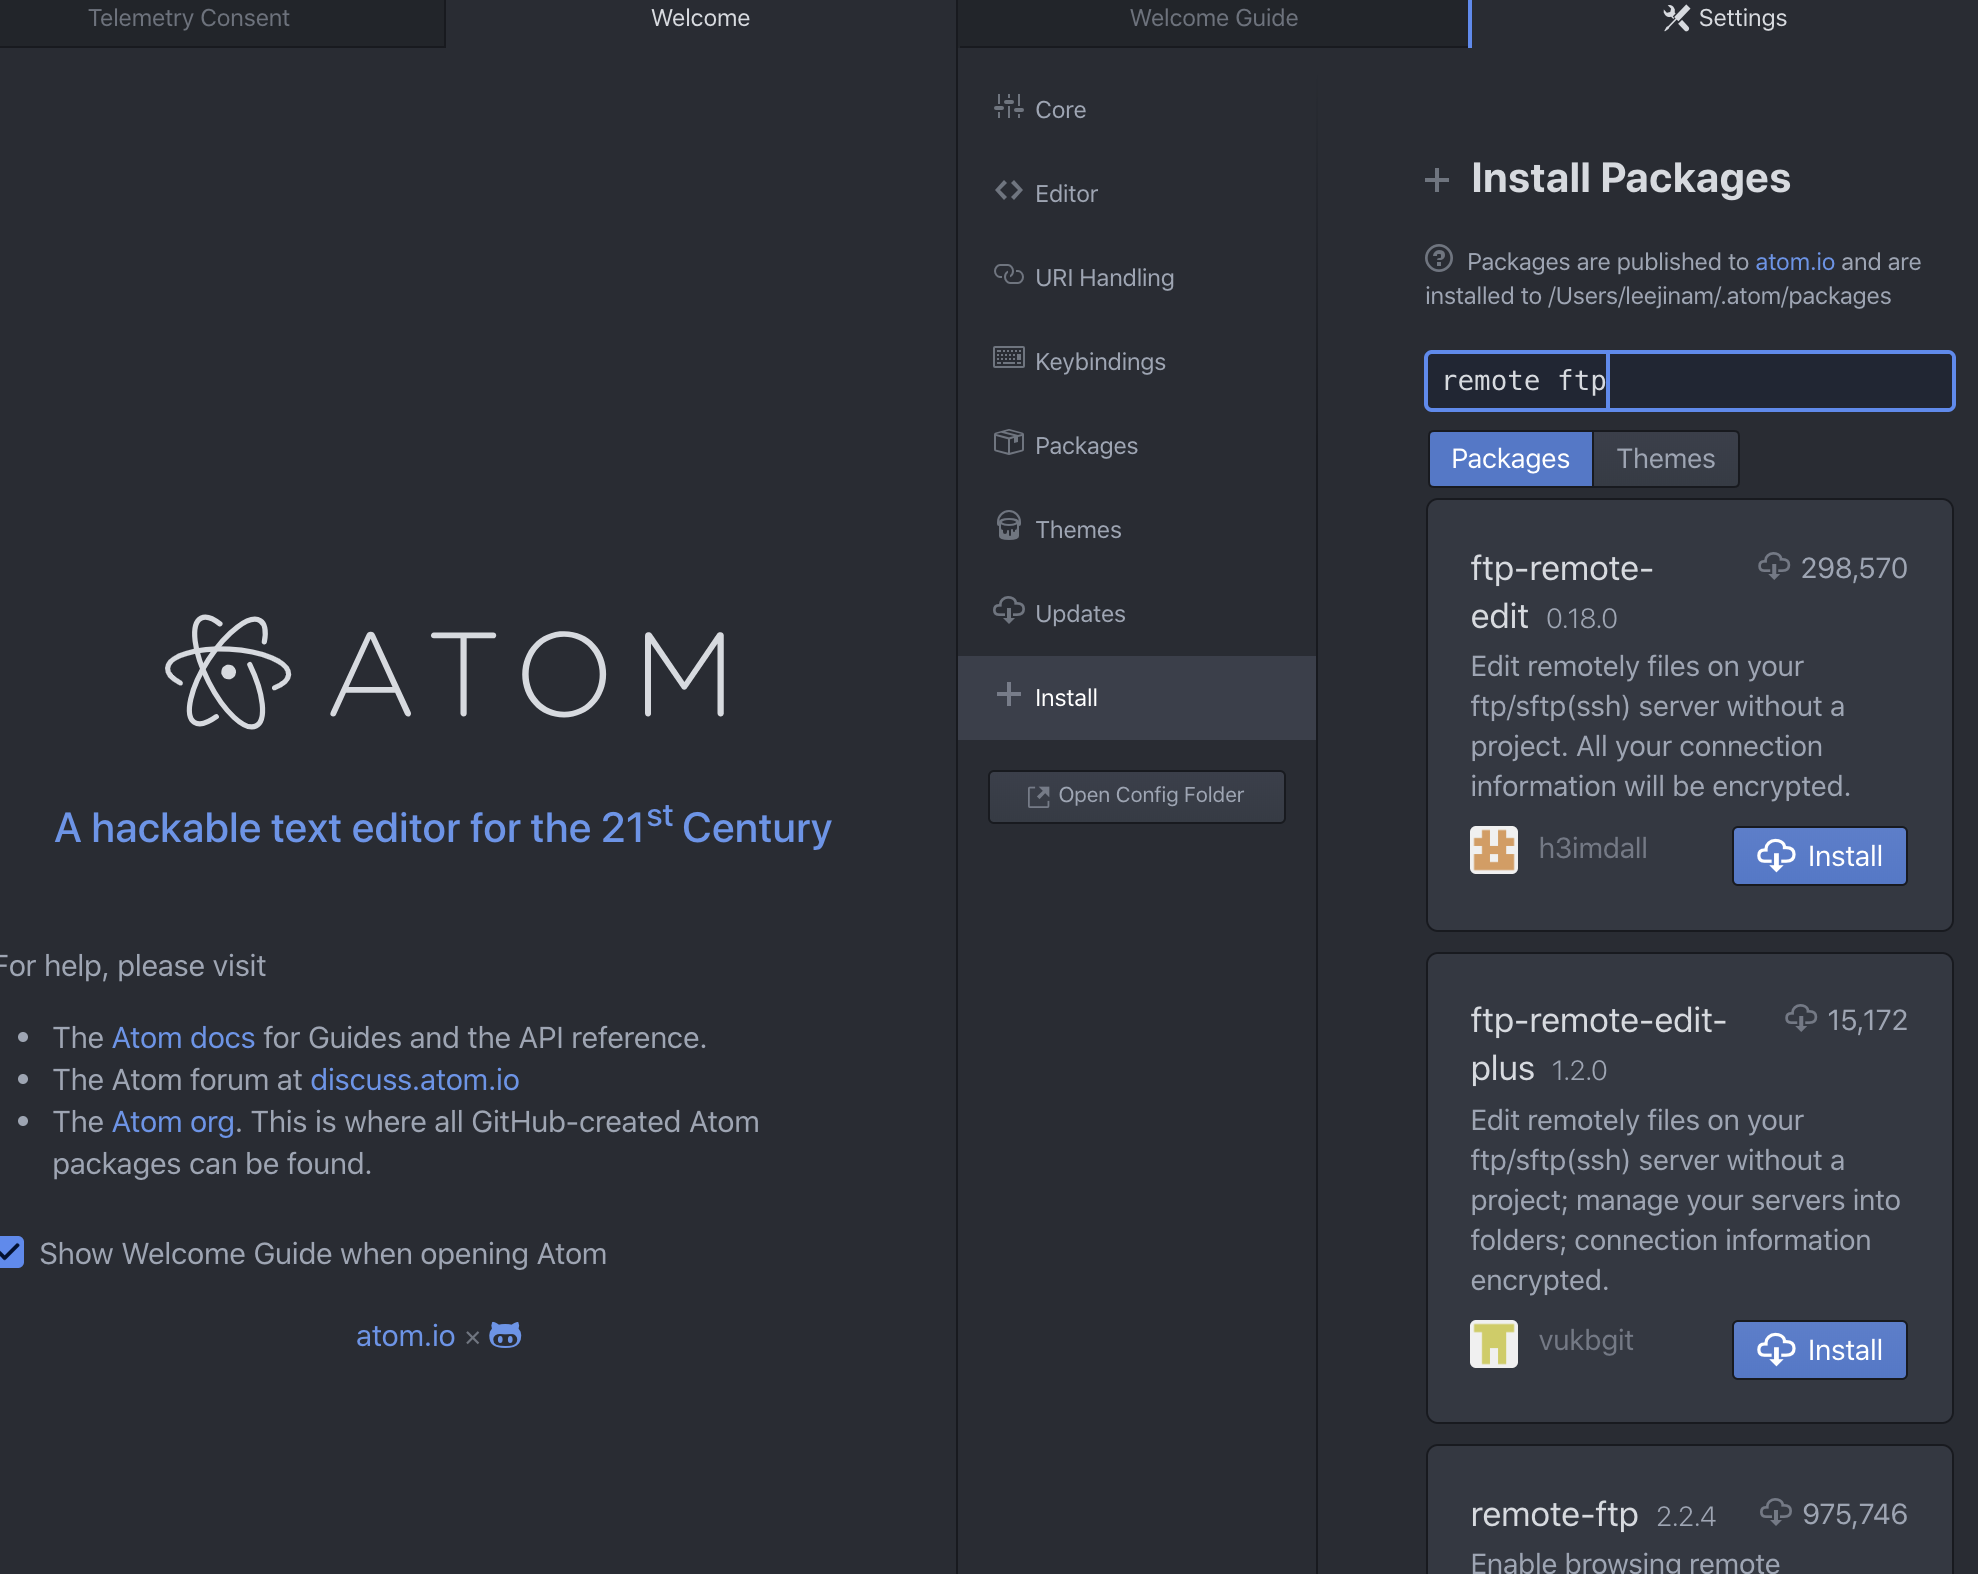Image resolution: width=1978 pixels, height=1574 pixels.
Task: Open the Telemetry Consent tab
Action: pyautogui.click(x=188, y=18)
